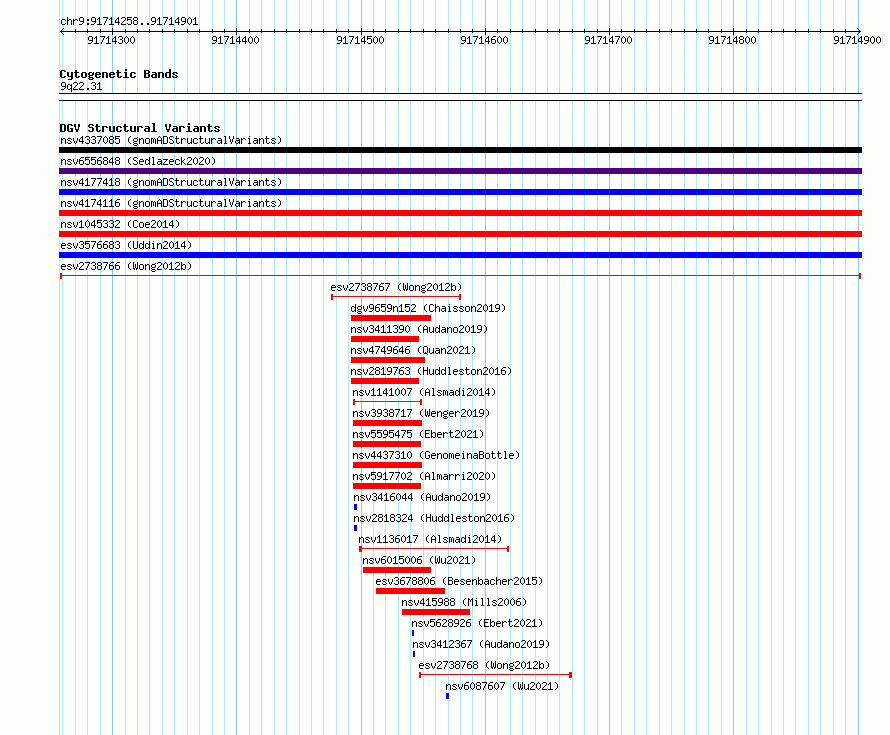Image resolution: width=890 pixels, height=735 pixels.
Task: Open the nsv2819763 (Huddleston2016) label
Action: click(431, 371)
